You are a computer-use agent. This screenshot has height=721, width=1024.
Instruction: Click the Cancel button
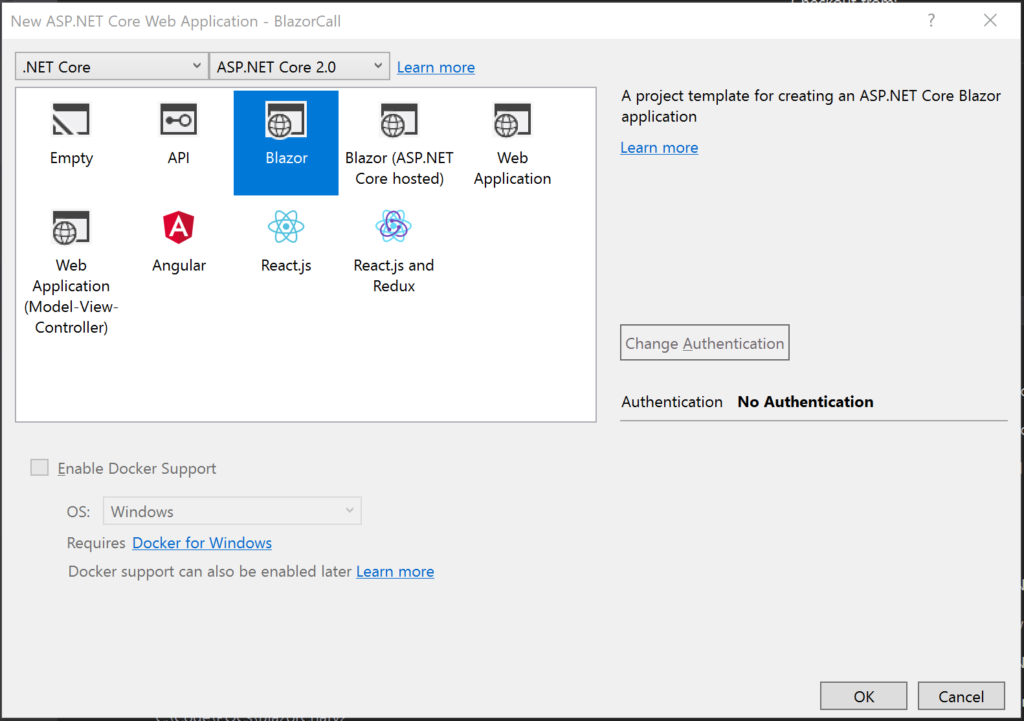pyautogui.click(x=961, y=696)
